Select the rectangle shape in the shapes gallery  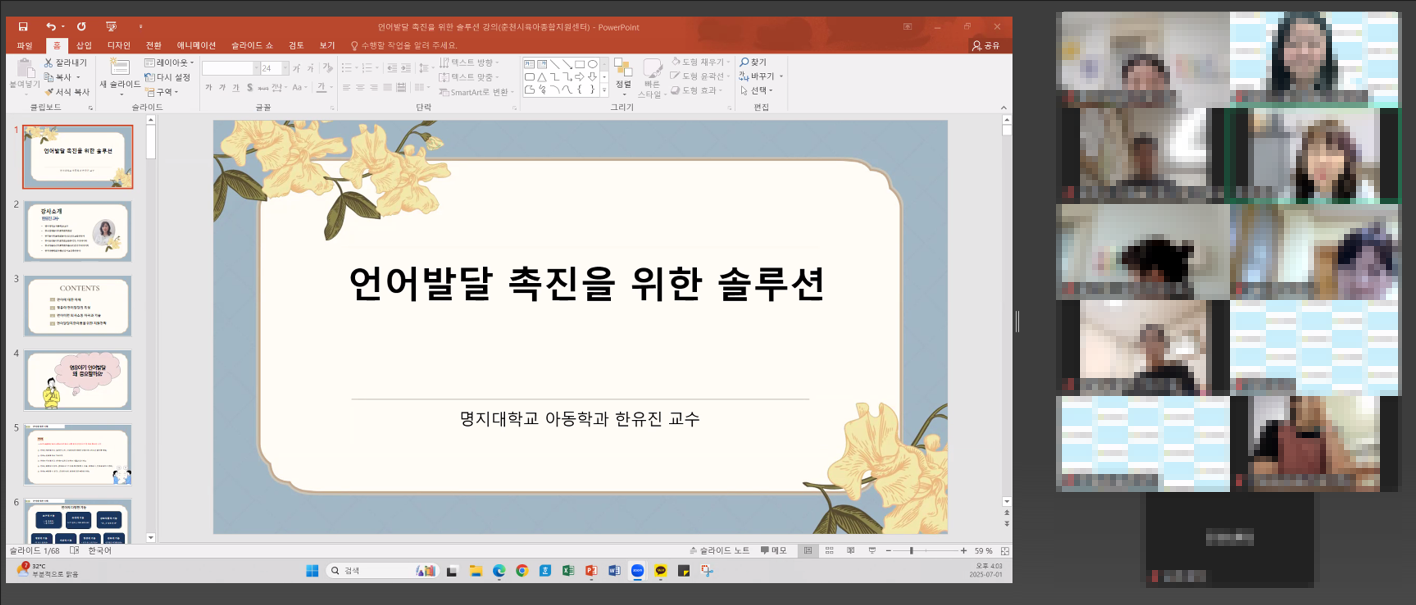click(579, 64)
